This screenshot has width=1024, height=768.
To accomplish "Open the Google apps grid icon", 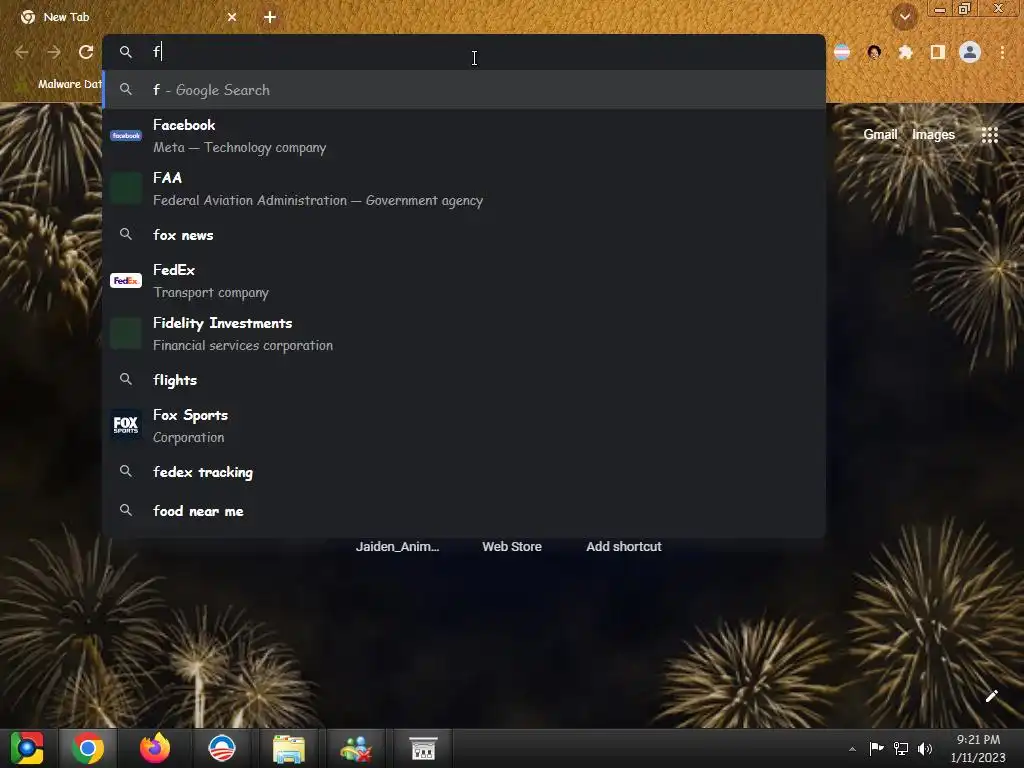I will pos(989,135).
